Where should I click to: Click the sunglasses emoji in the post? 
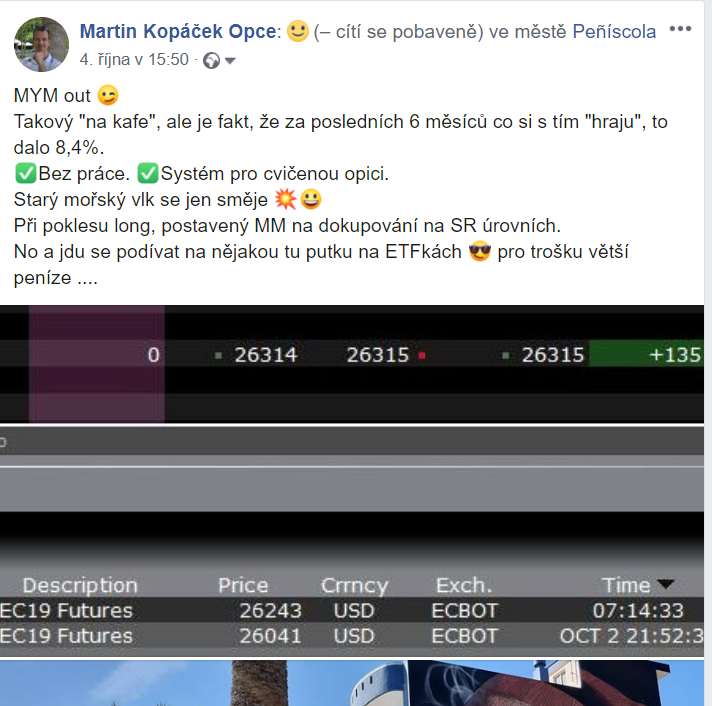[480, 252]
